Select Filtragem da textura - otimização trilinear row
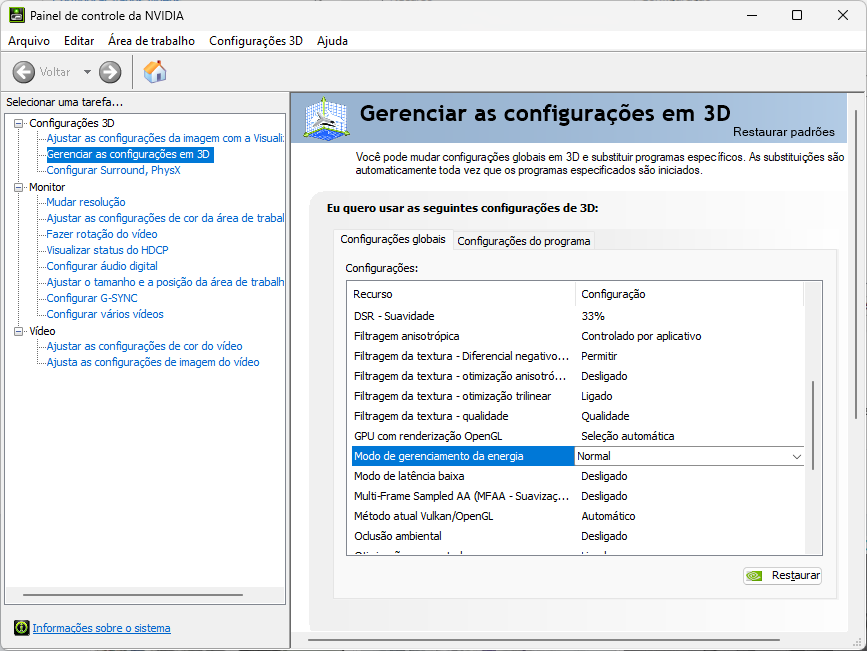Screen dimensions: 867x651 point(578,396)
